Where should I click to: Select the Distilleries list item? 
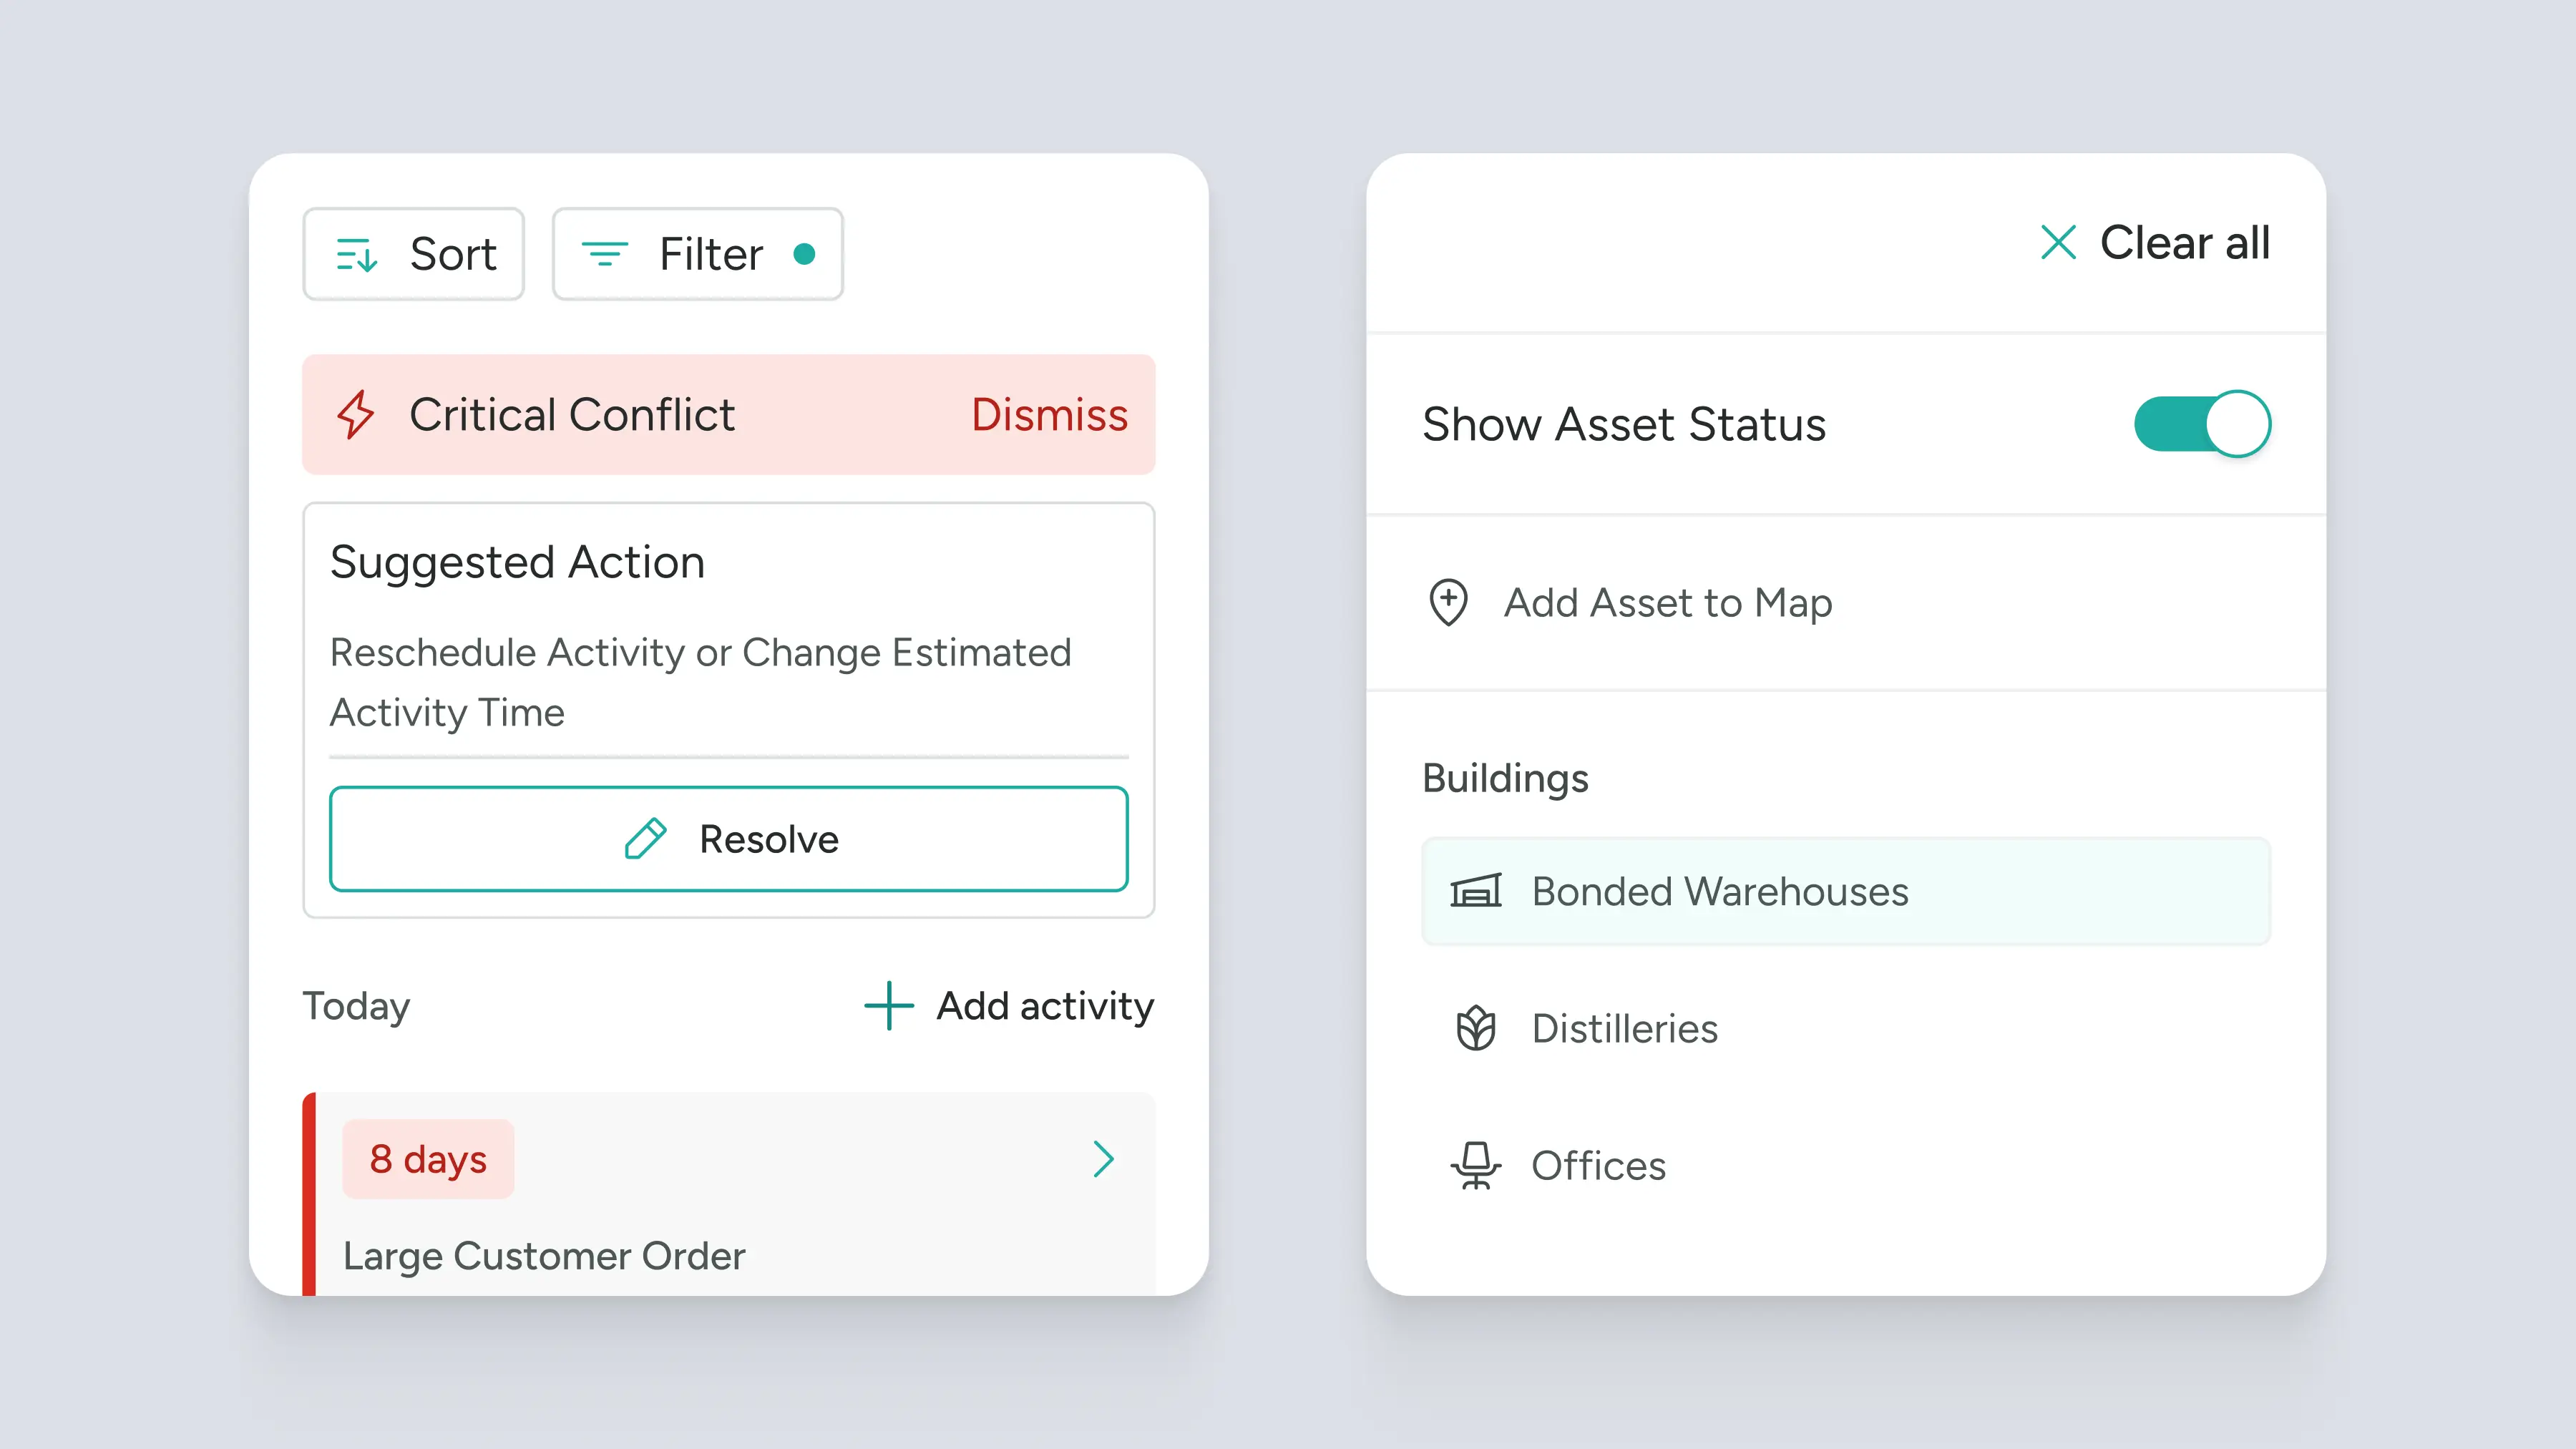1625,1029
